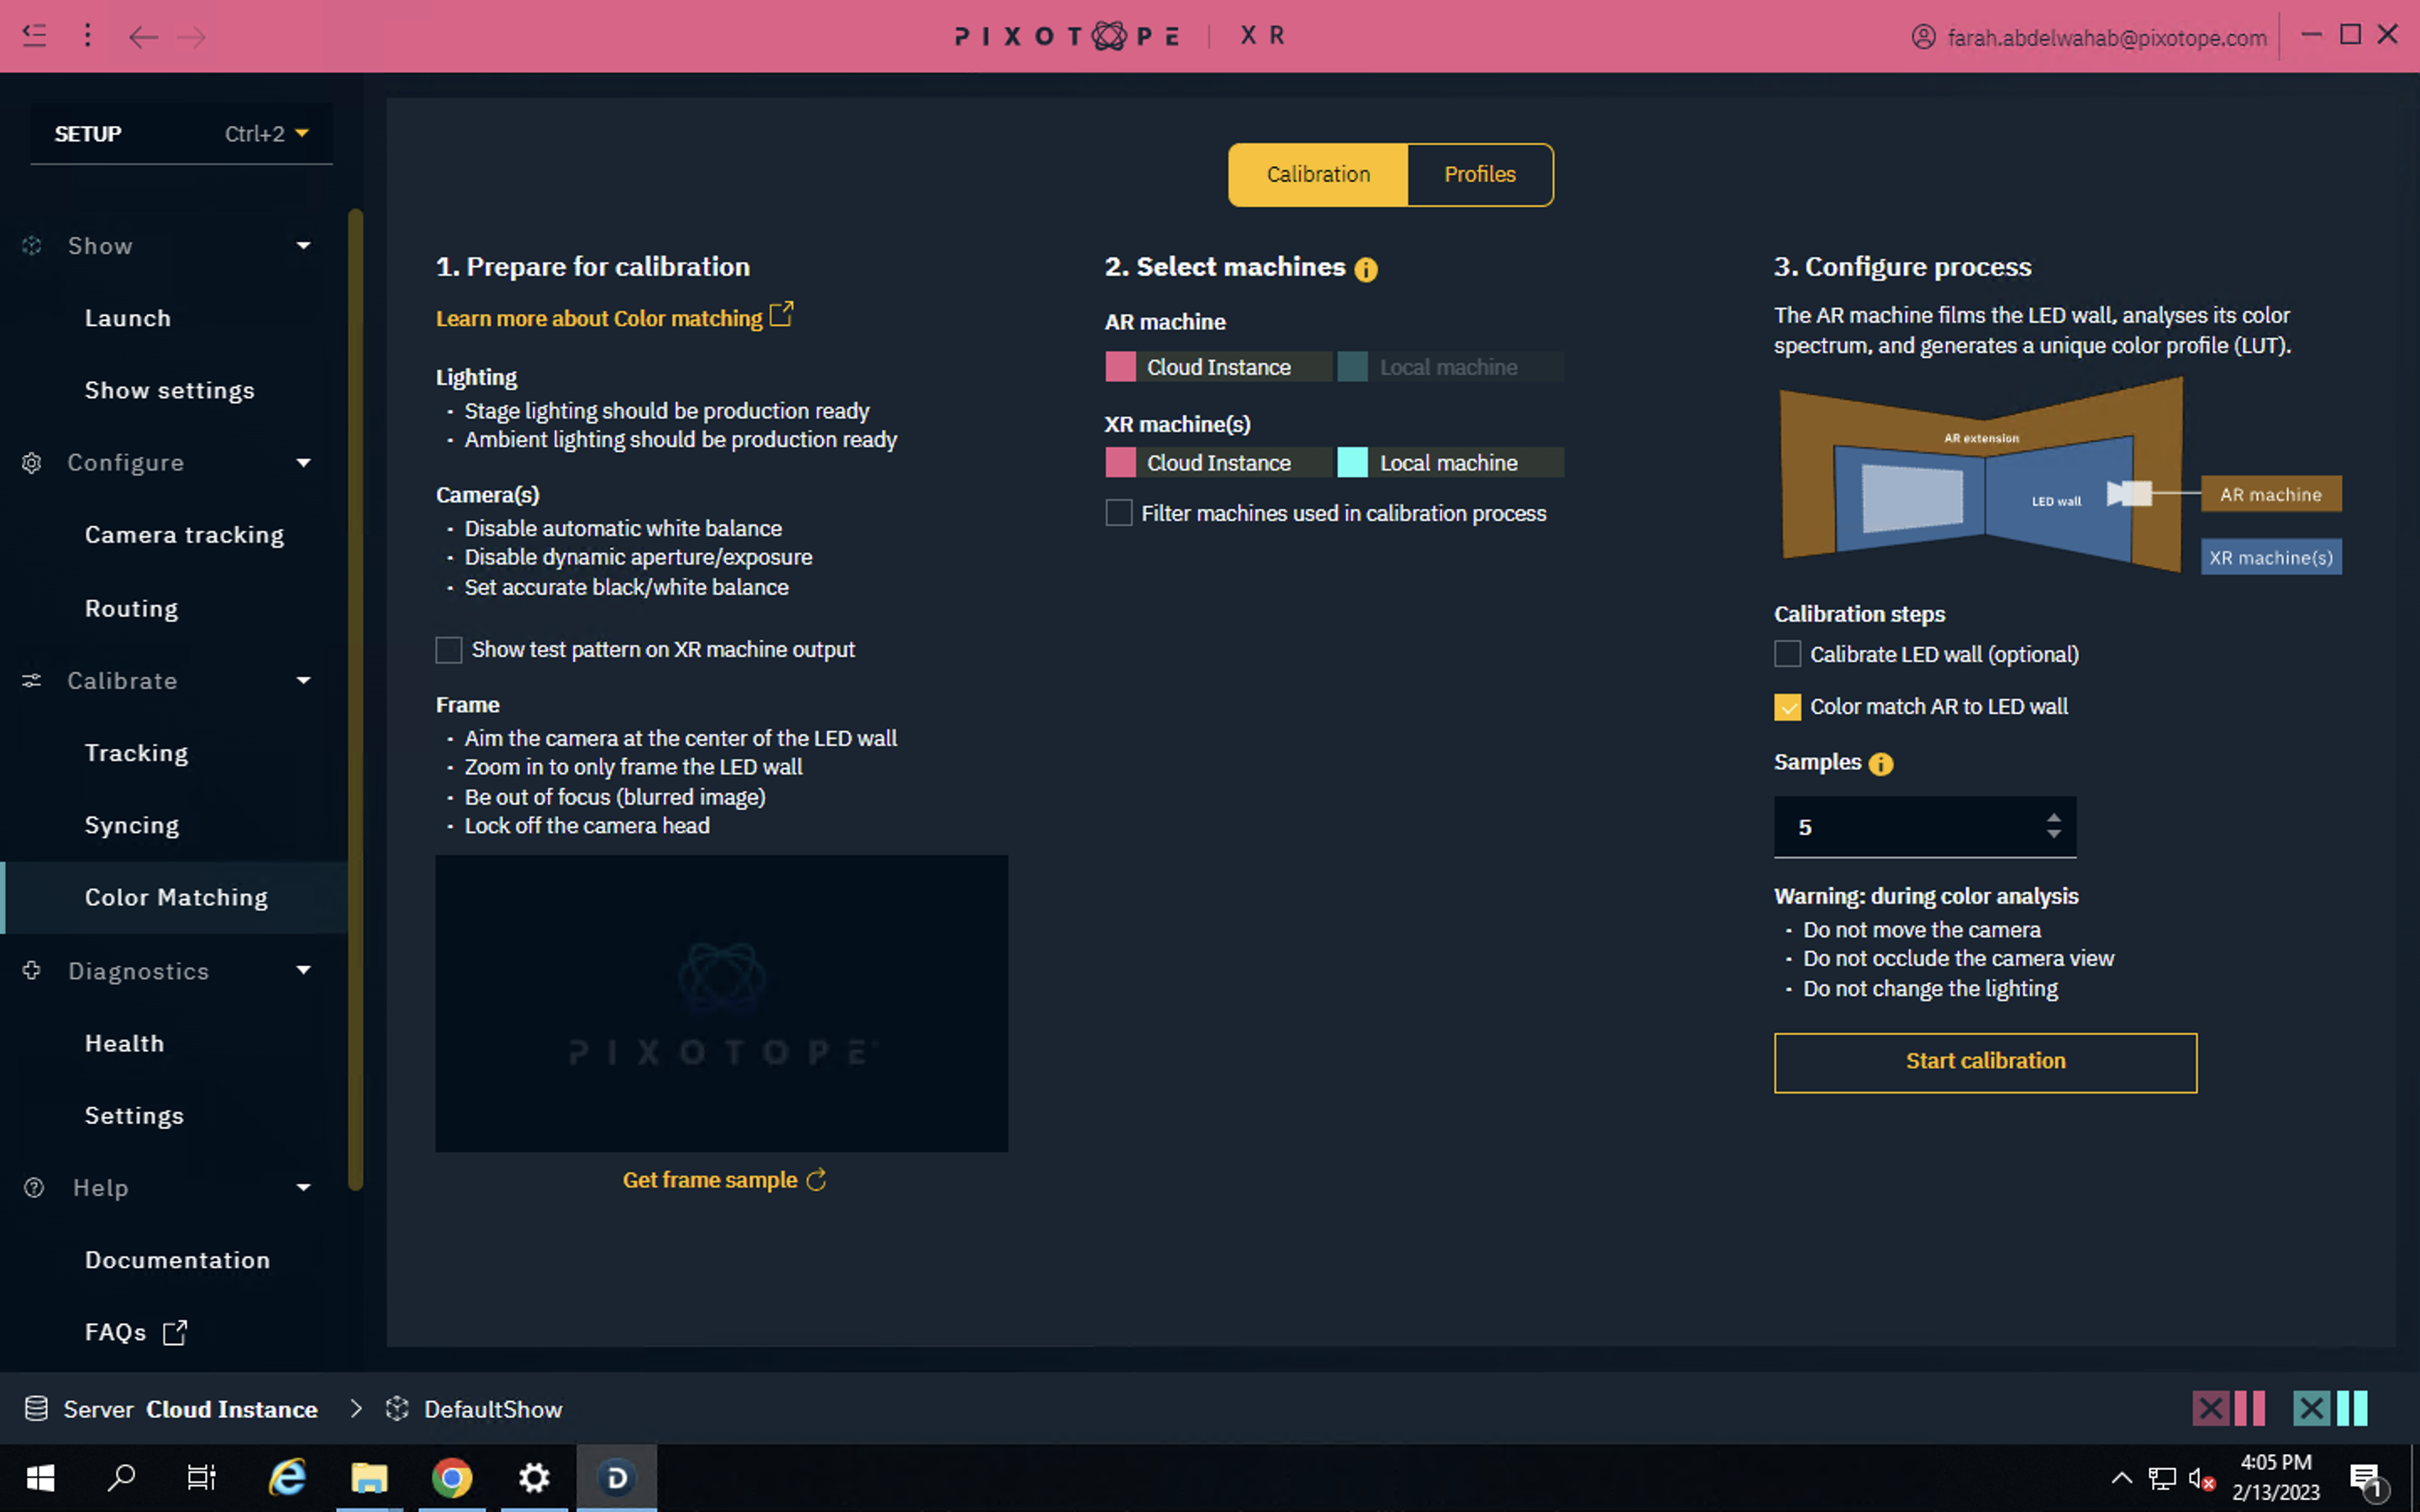Open Windows Settings gear in taskbar
The width and height of the screenshot is (2420, 1512).
coord(534,1477)
